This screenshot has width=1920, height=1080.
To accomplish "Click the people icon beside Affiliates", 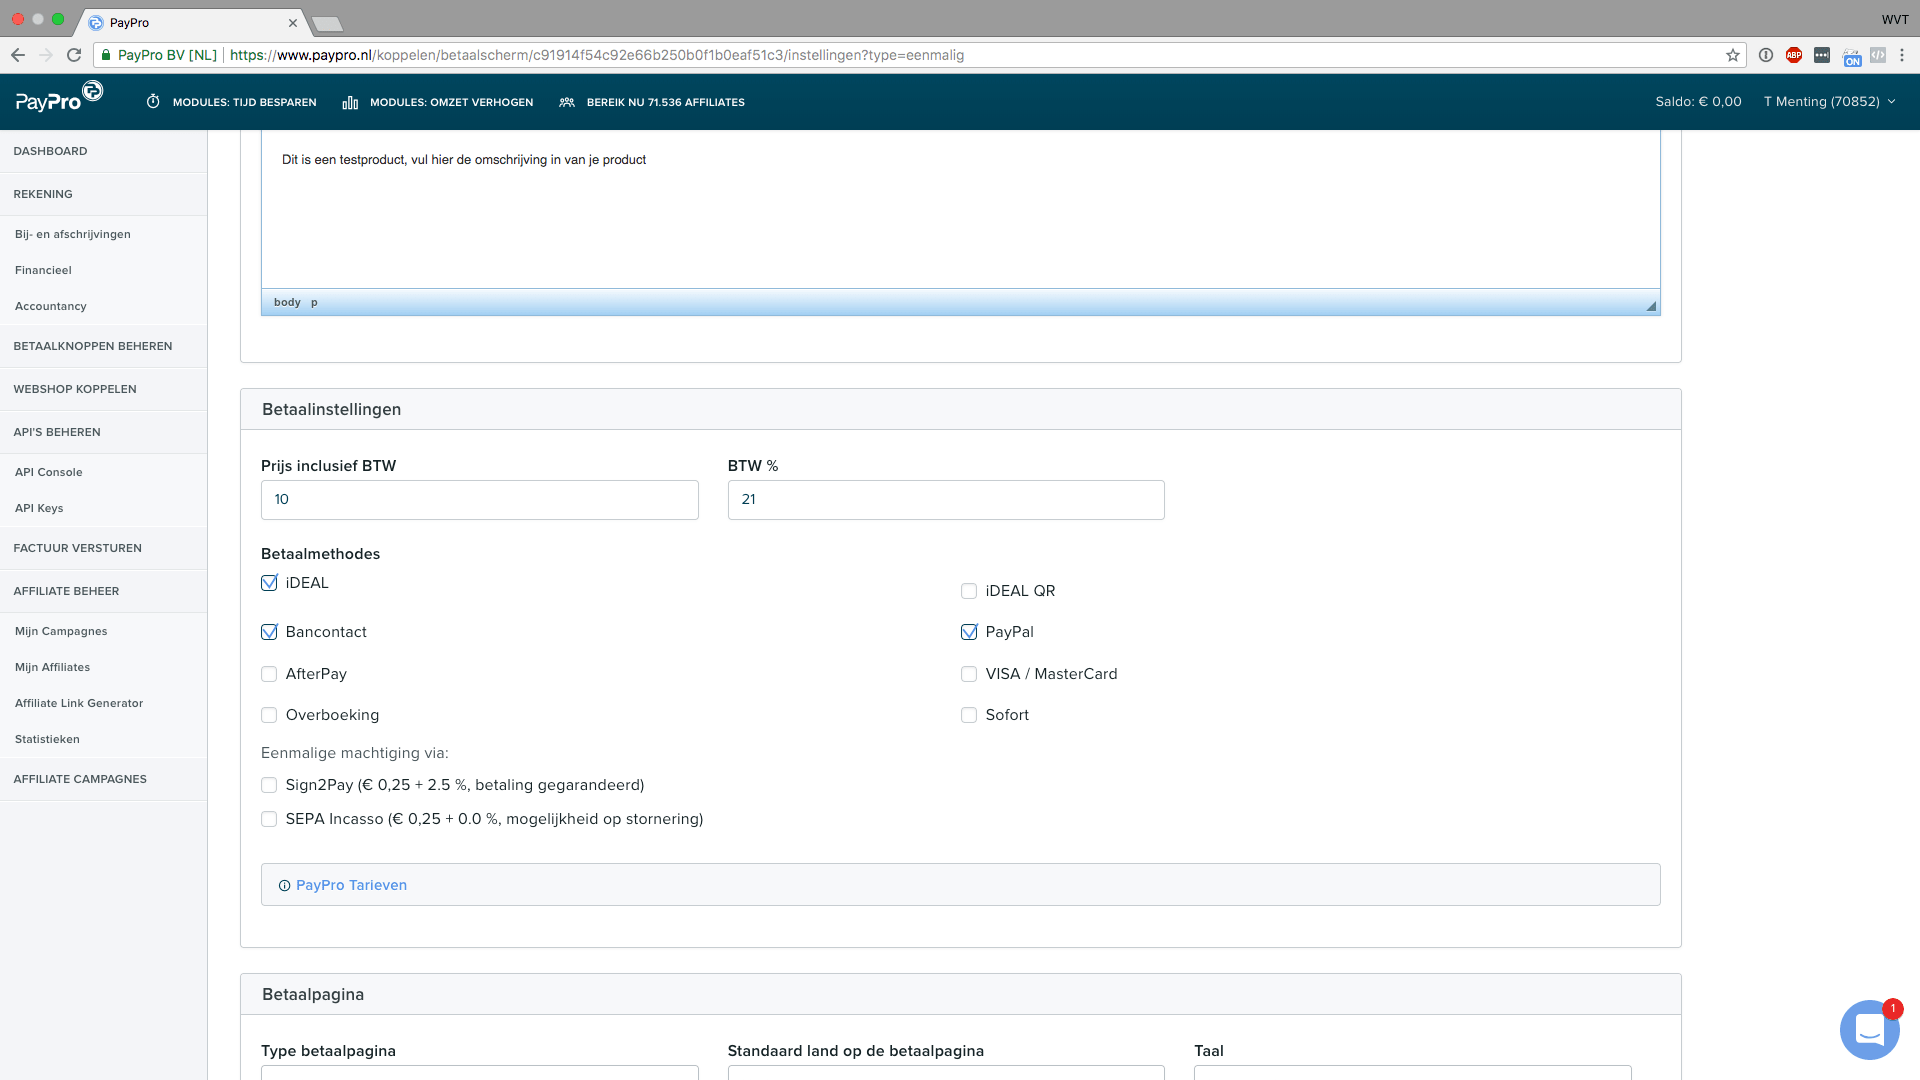I will [x=567, y=102].
